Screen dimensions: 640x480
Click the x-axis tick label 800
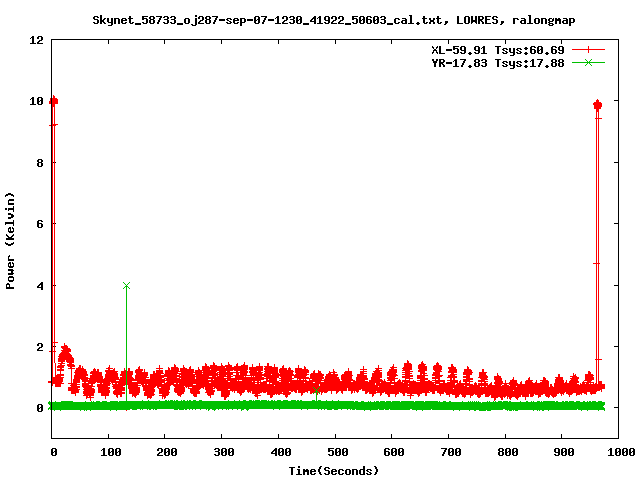pos(507,452)
